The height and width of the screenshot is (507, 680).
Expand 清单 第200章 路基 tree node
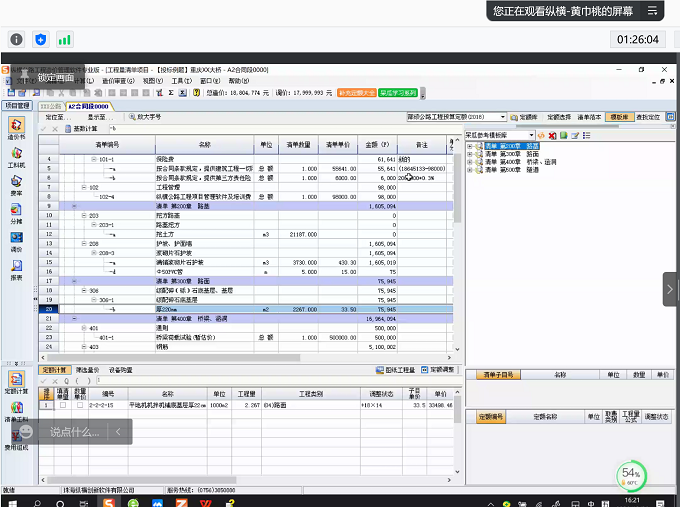[x=470, y=146]
